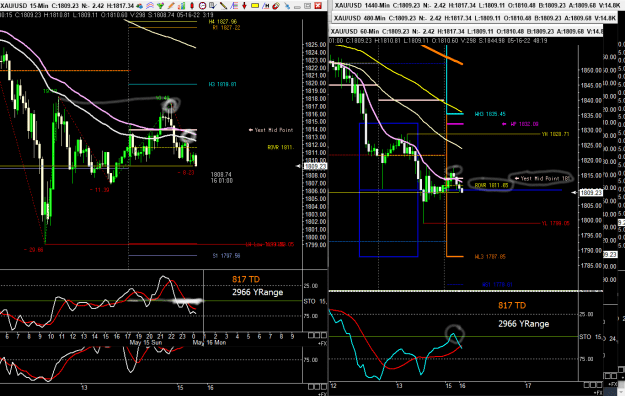Click 817 TD text in 15-Min stochastic pane
Screen dimensions: 625x396
pyautogui.click(x=246, y=279)
